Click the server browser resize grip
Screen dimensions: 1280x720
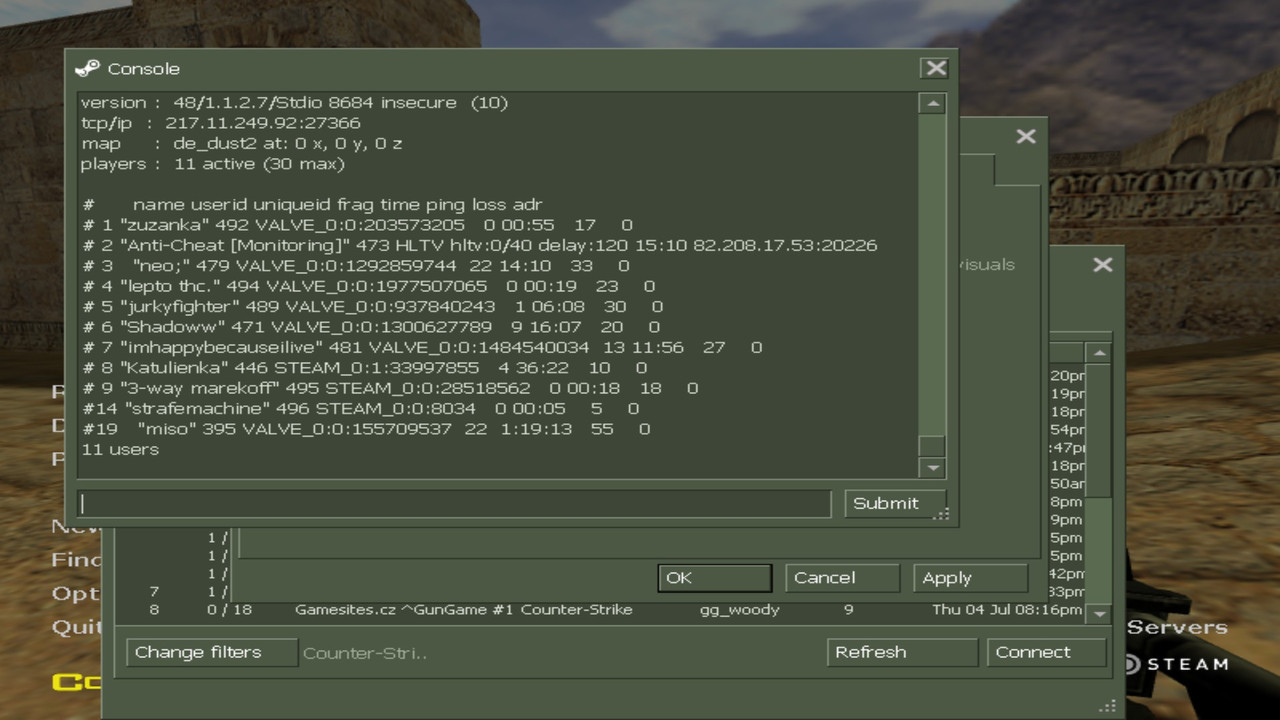[1108, 705]
